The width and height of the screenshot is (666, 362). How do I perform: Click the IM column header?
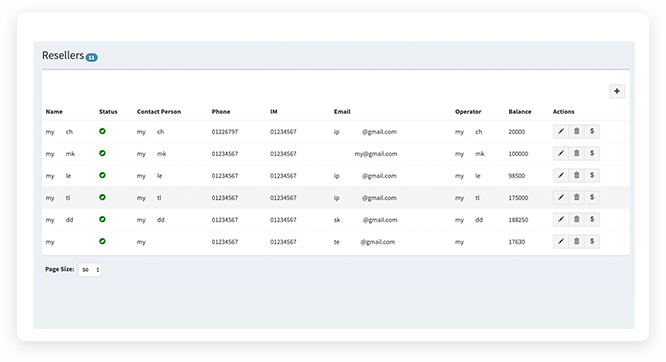(x=274, y=112)
